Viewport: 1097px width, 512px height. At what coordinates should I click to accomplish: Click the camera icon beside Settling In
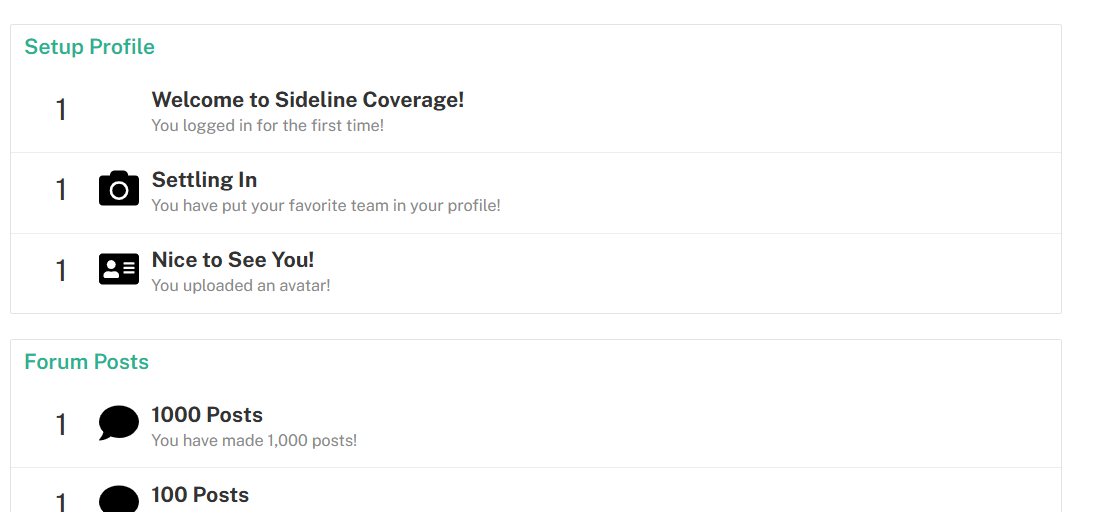click(x=118, y=189)
